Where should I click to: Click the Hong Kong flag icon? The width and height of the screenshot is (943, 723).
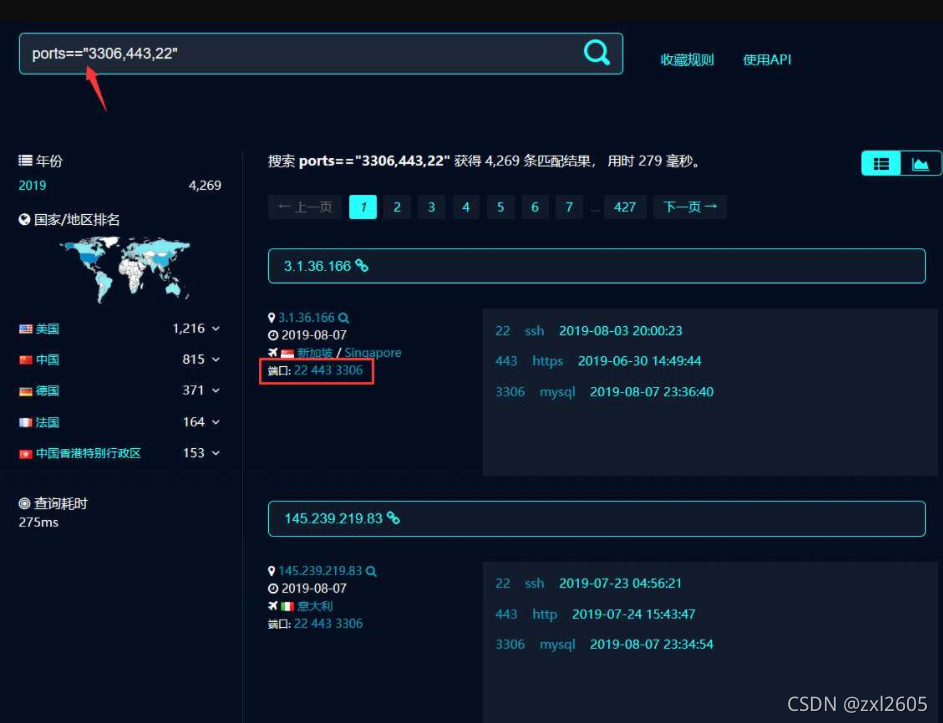pyautogui.click(x=25, y=454)
